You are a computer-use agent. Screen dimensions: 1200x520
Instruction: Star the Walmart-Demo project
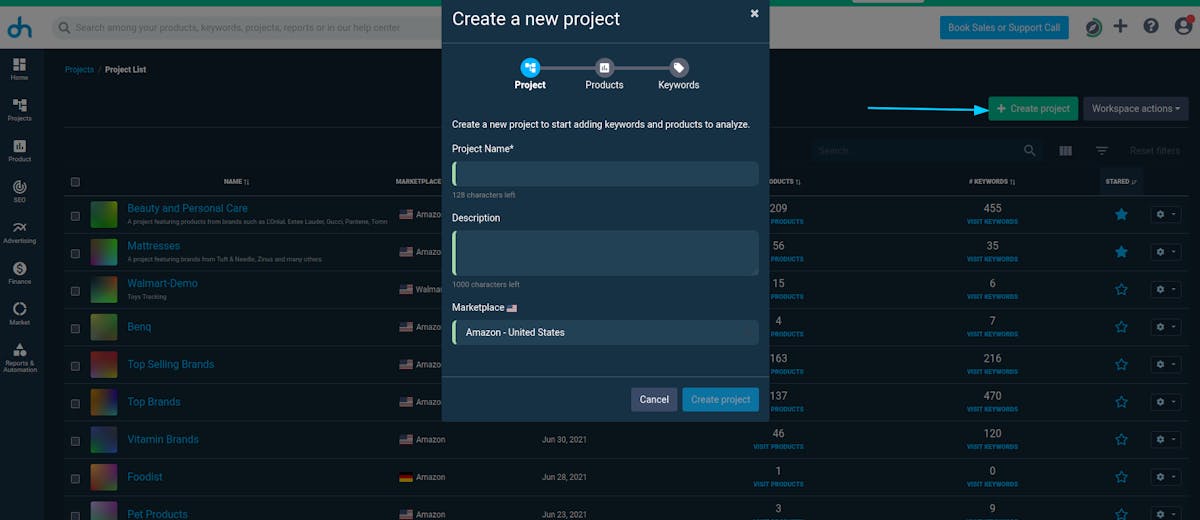point(1121,289)
